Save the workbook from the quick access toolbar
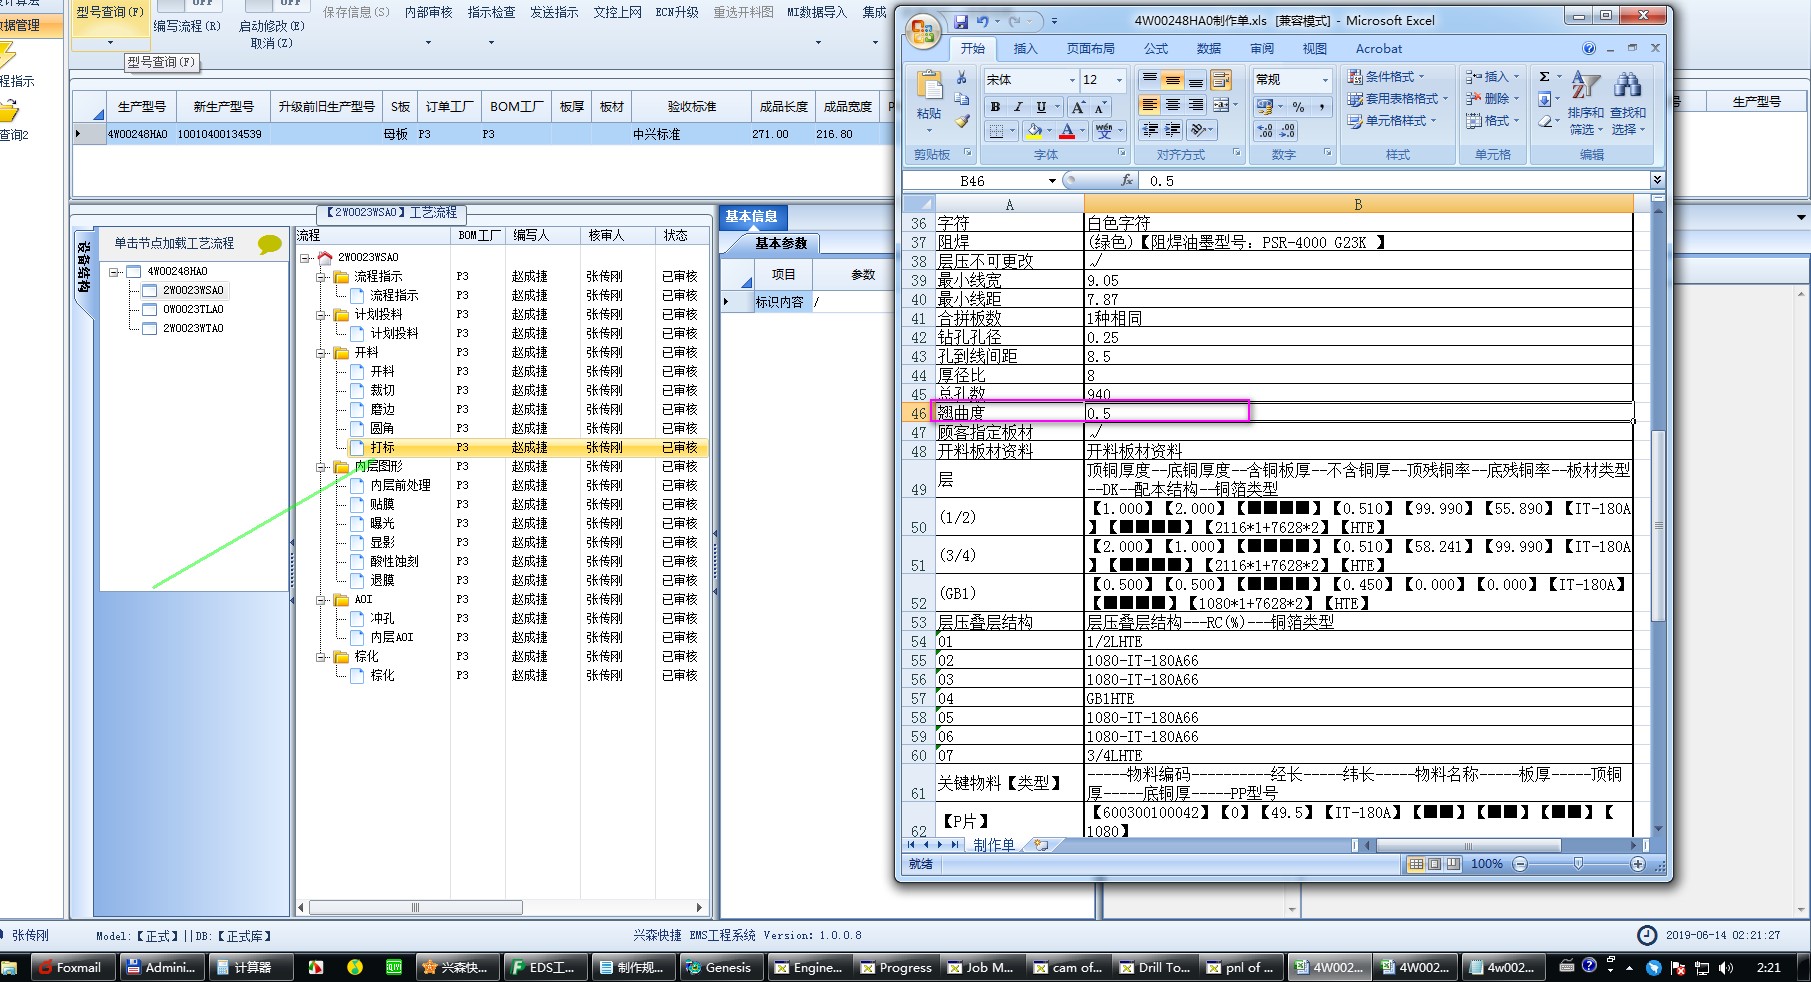 coord(961,21)
